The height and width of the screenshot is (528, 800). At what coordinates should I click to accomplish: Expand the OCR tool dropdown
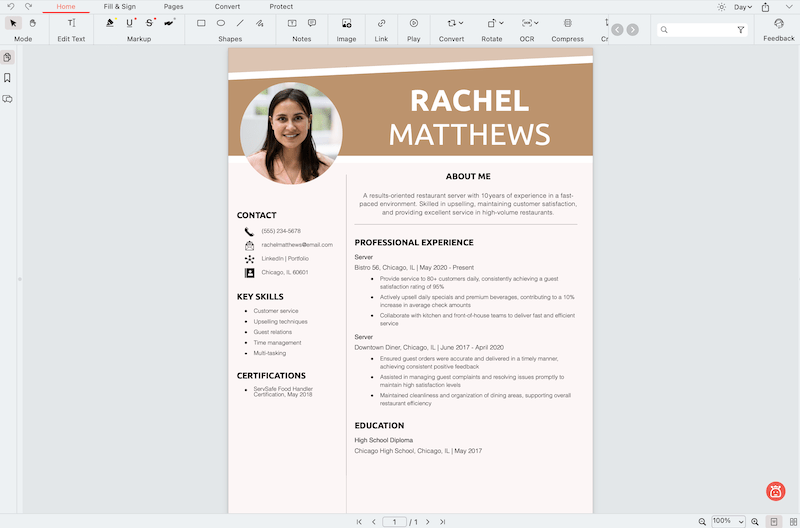536,23
